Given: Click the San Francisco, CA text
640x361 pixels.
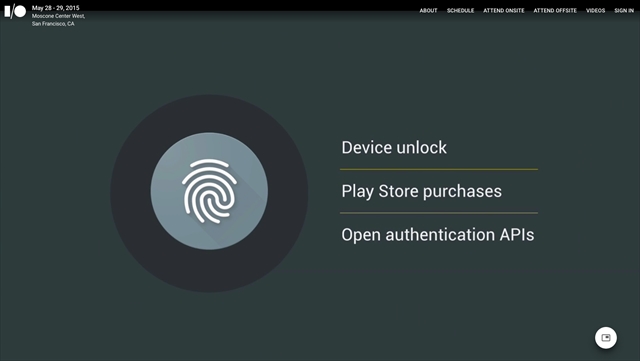Looking at the screenshot, I should coord(53,24).
